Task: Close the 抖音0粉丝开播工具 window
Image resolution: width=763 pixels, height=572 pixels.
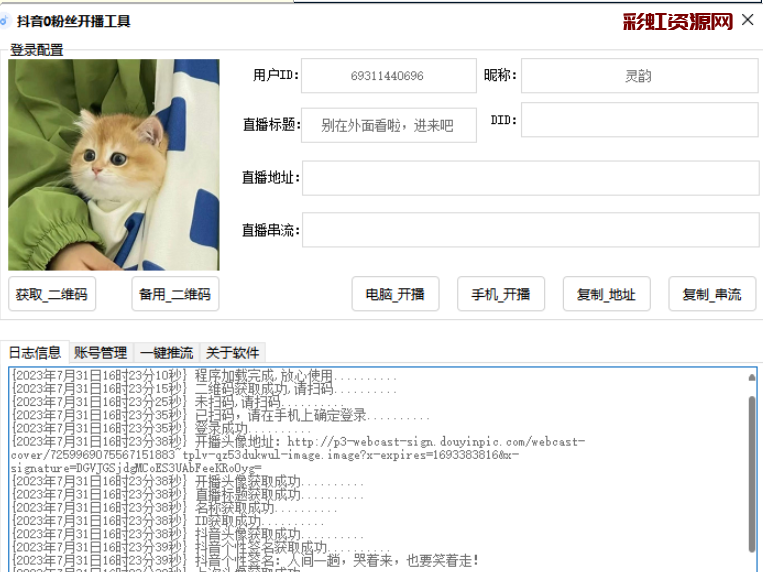Action: tap(747, 20)
